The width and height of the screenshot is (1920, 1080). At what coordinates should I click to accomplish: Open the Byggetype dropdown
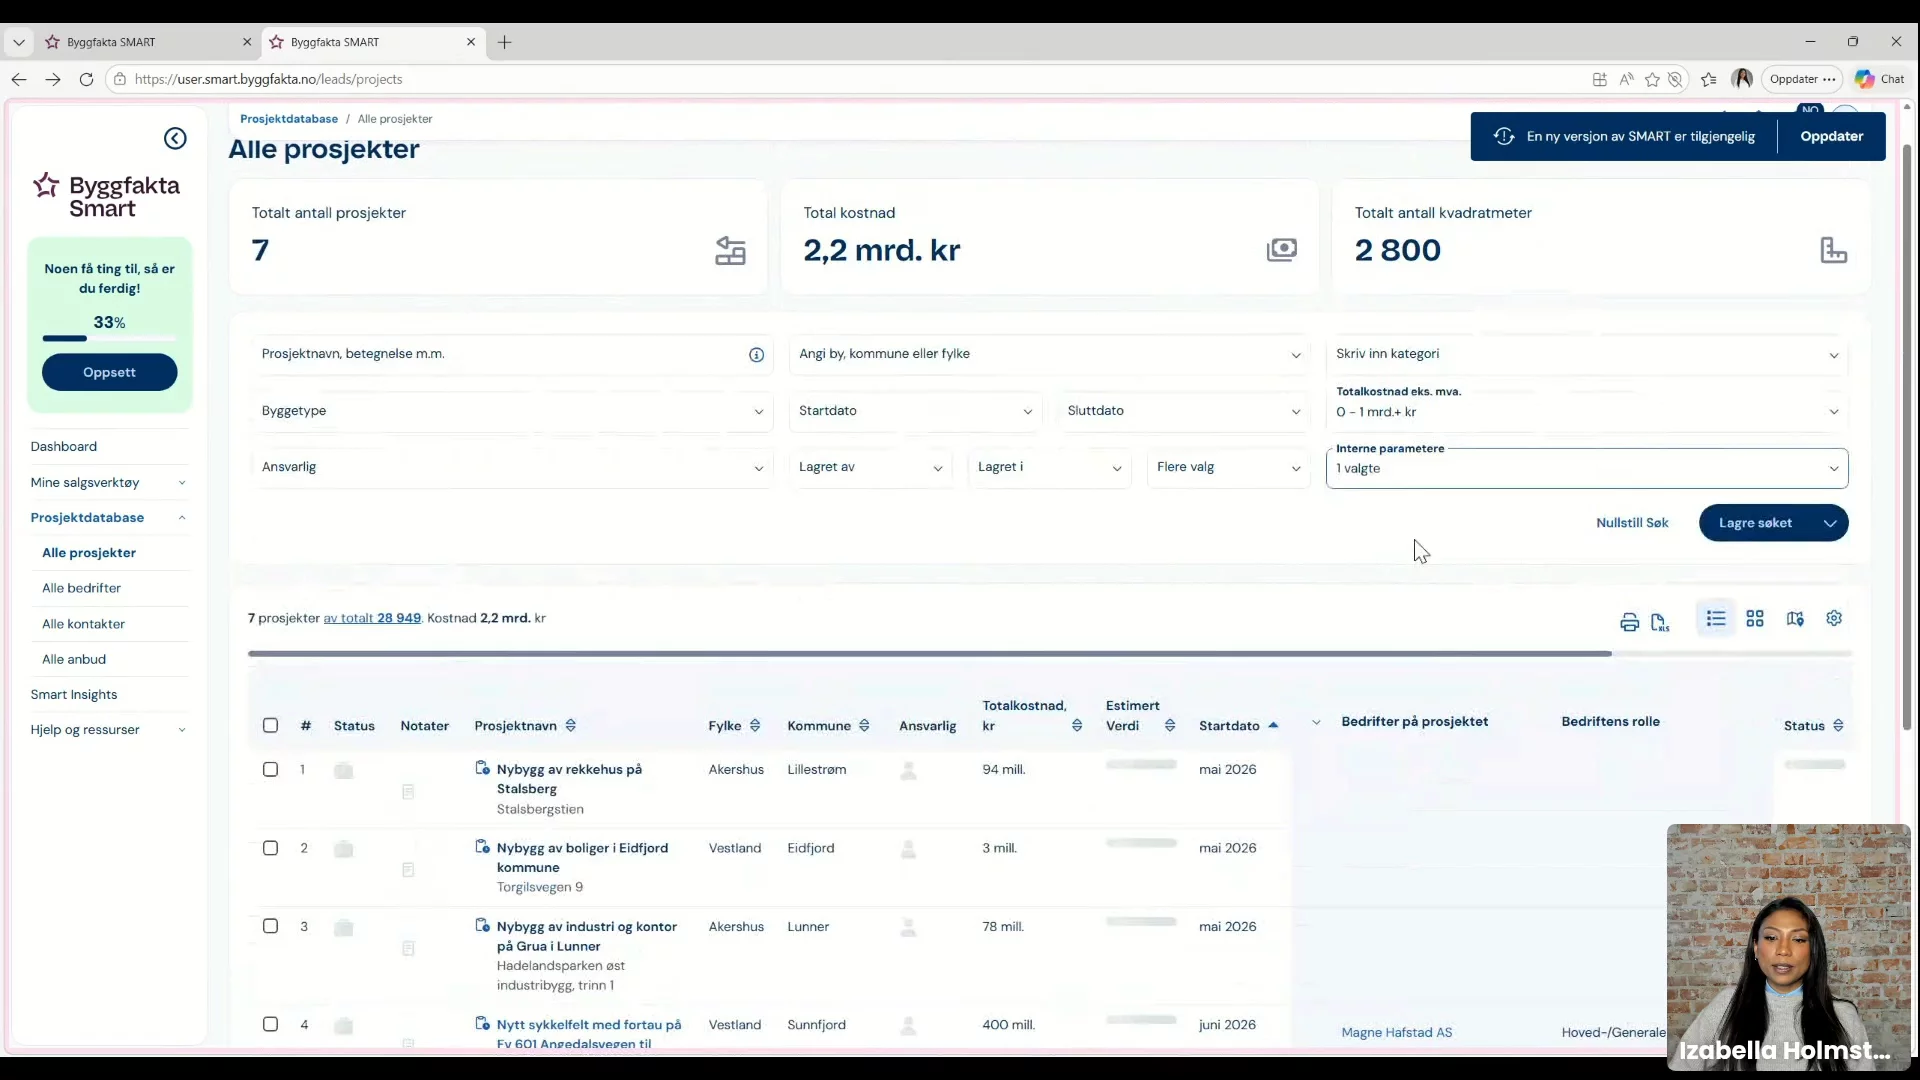pyautogui.click(x=511, y=411)
